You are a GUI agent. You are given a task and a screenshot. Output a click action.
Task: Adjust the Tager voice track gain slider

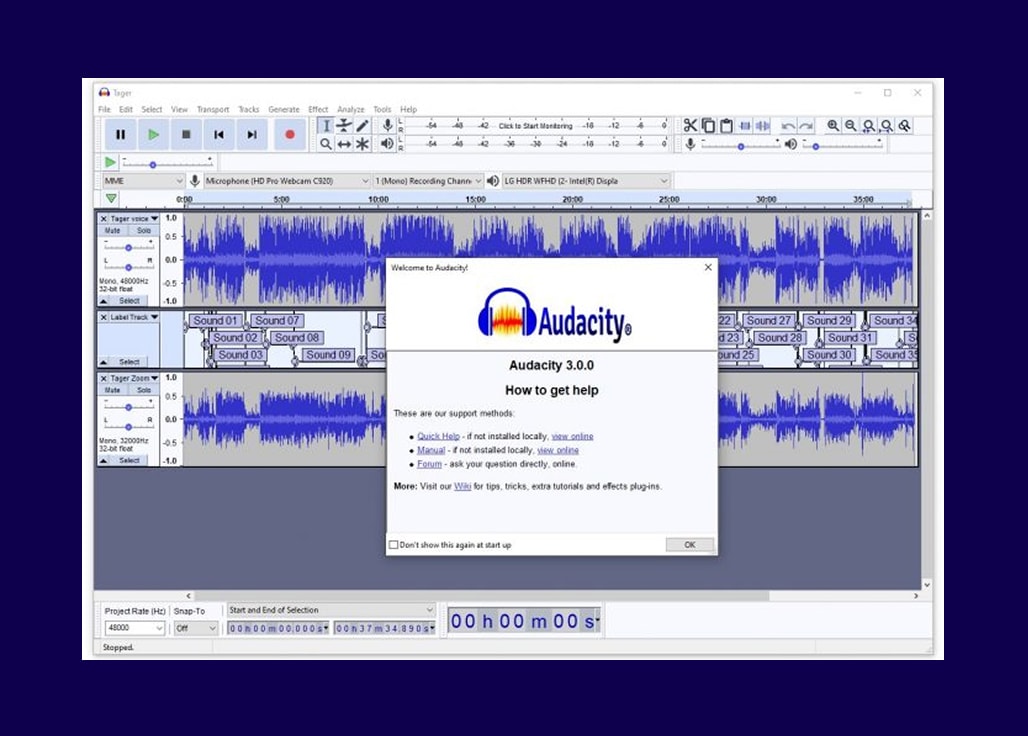128,247
